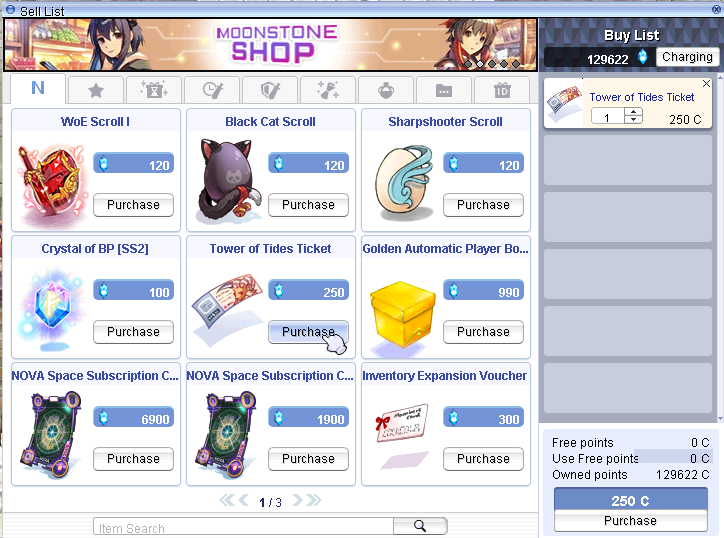
Task: Go to next shop page arrow
Action: [297, 500]
